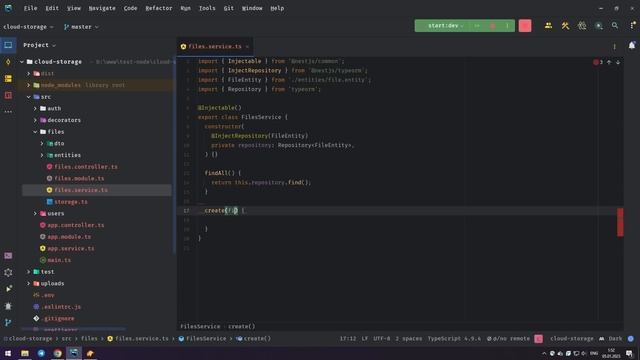The width and height of the screenshot is (640, 360).
Task: Open the Run tool window icon
Action: pyautogui.click(x=8, y=289)
